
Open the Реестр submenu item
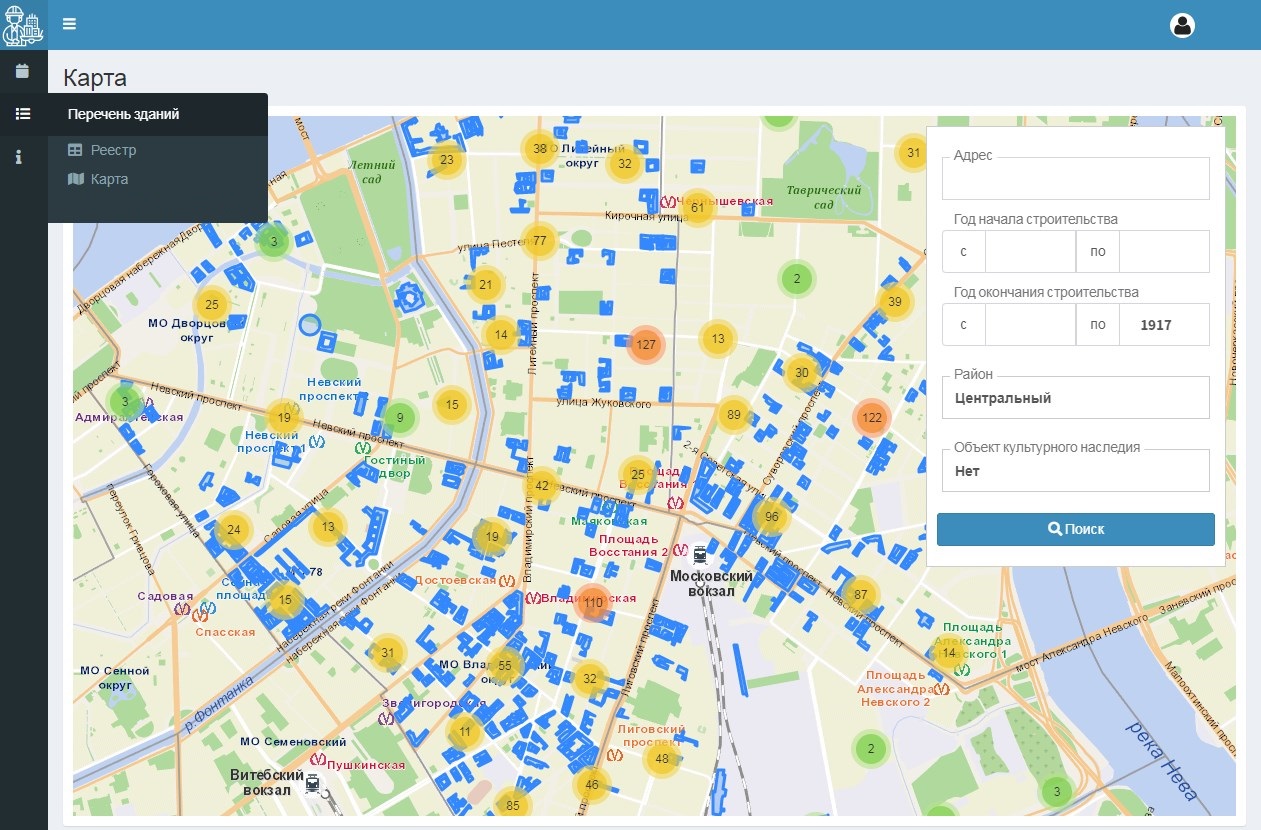click(102, 150)
